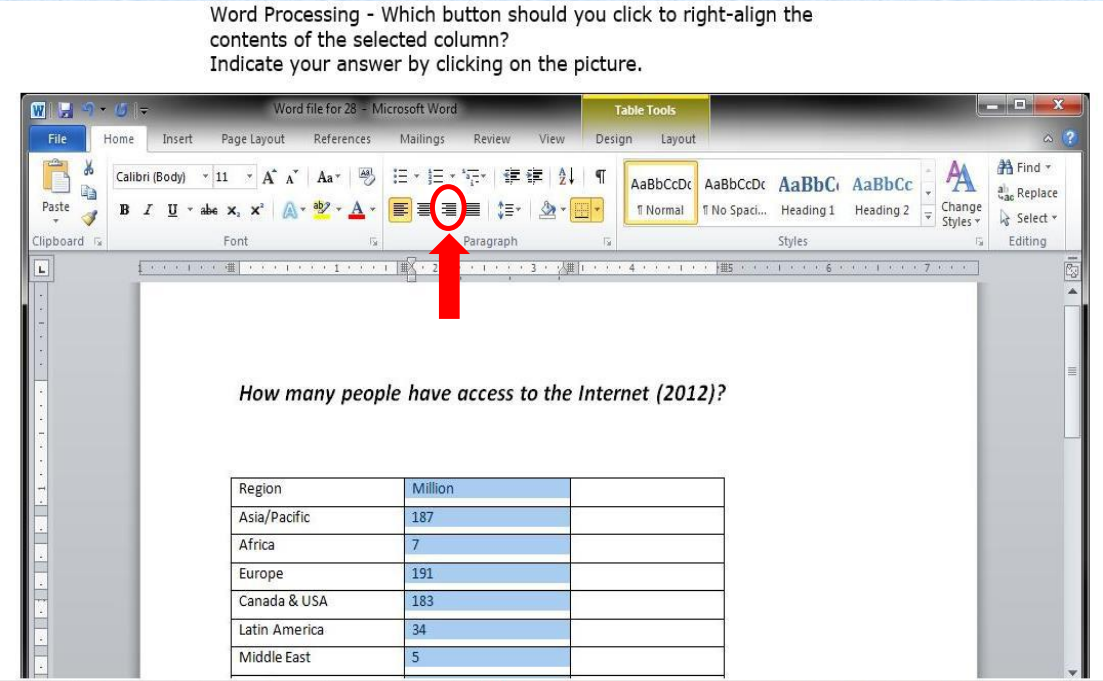Expand the Styles gallery More arrow

[x=928, y=217]
